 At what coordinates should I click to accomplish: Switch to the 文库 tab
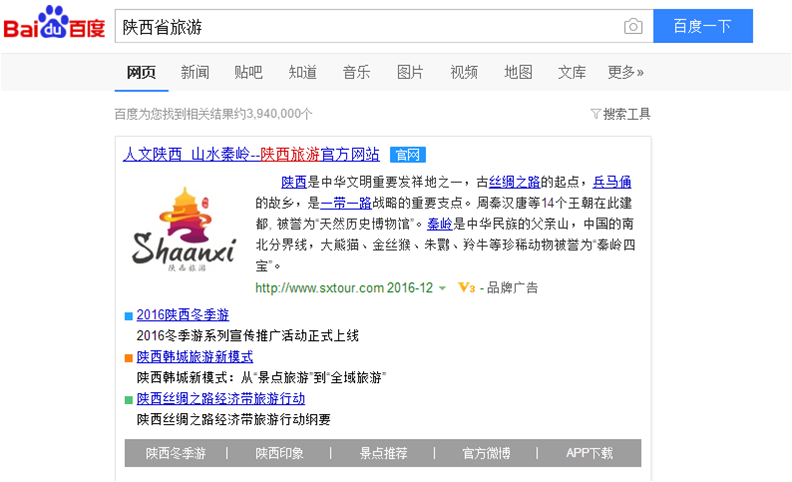(572, 72)
